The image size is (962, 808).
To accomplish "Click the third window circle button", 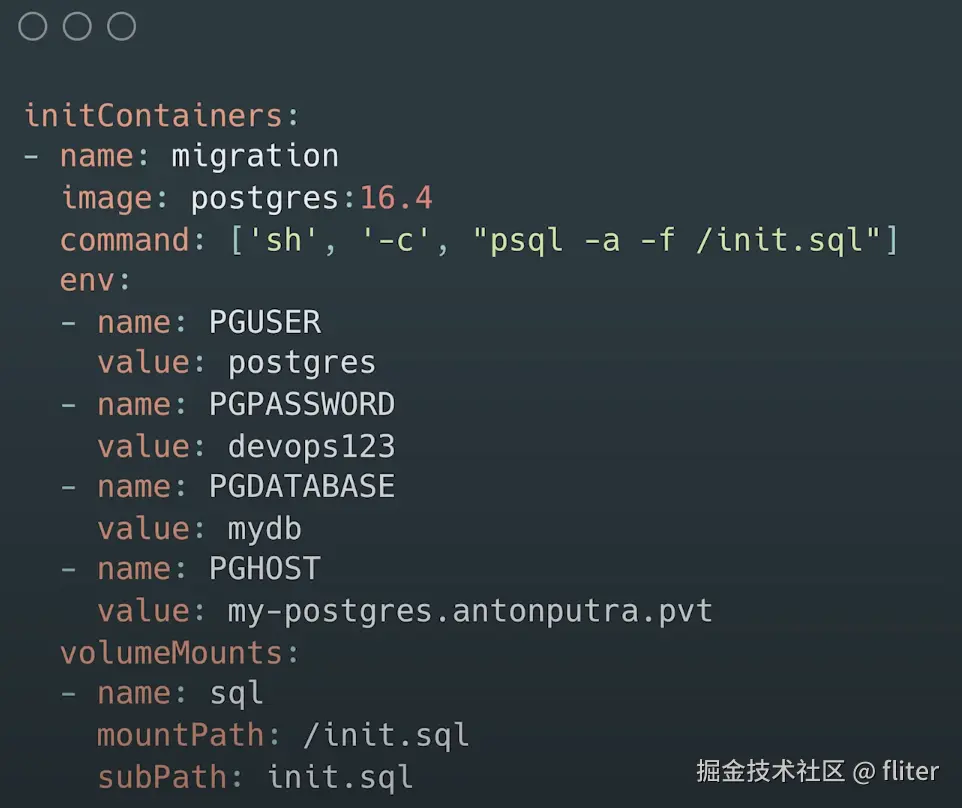I will tap(121, 26).
